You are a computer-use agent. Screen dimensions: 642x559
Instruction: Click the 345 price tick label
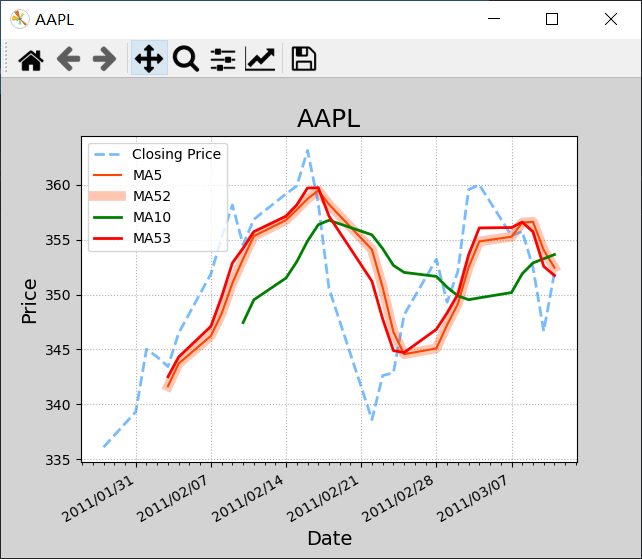click(x=58, y=350)
